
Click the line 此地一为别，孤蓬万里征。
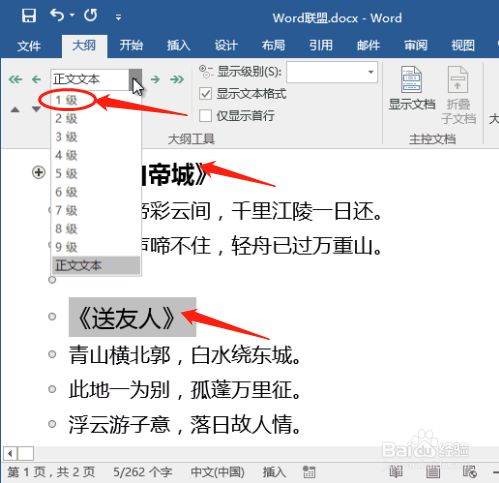pos(185,390)
